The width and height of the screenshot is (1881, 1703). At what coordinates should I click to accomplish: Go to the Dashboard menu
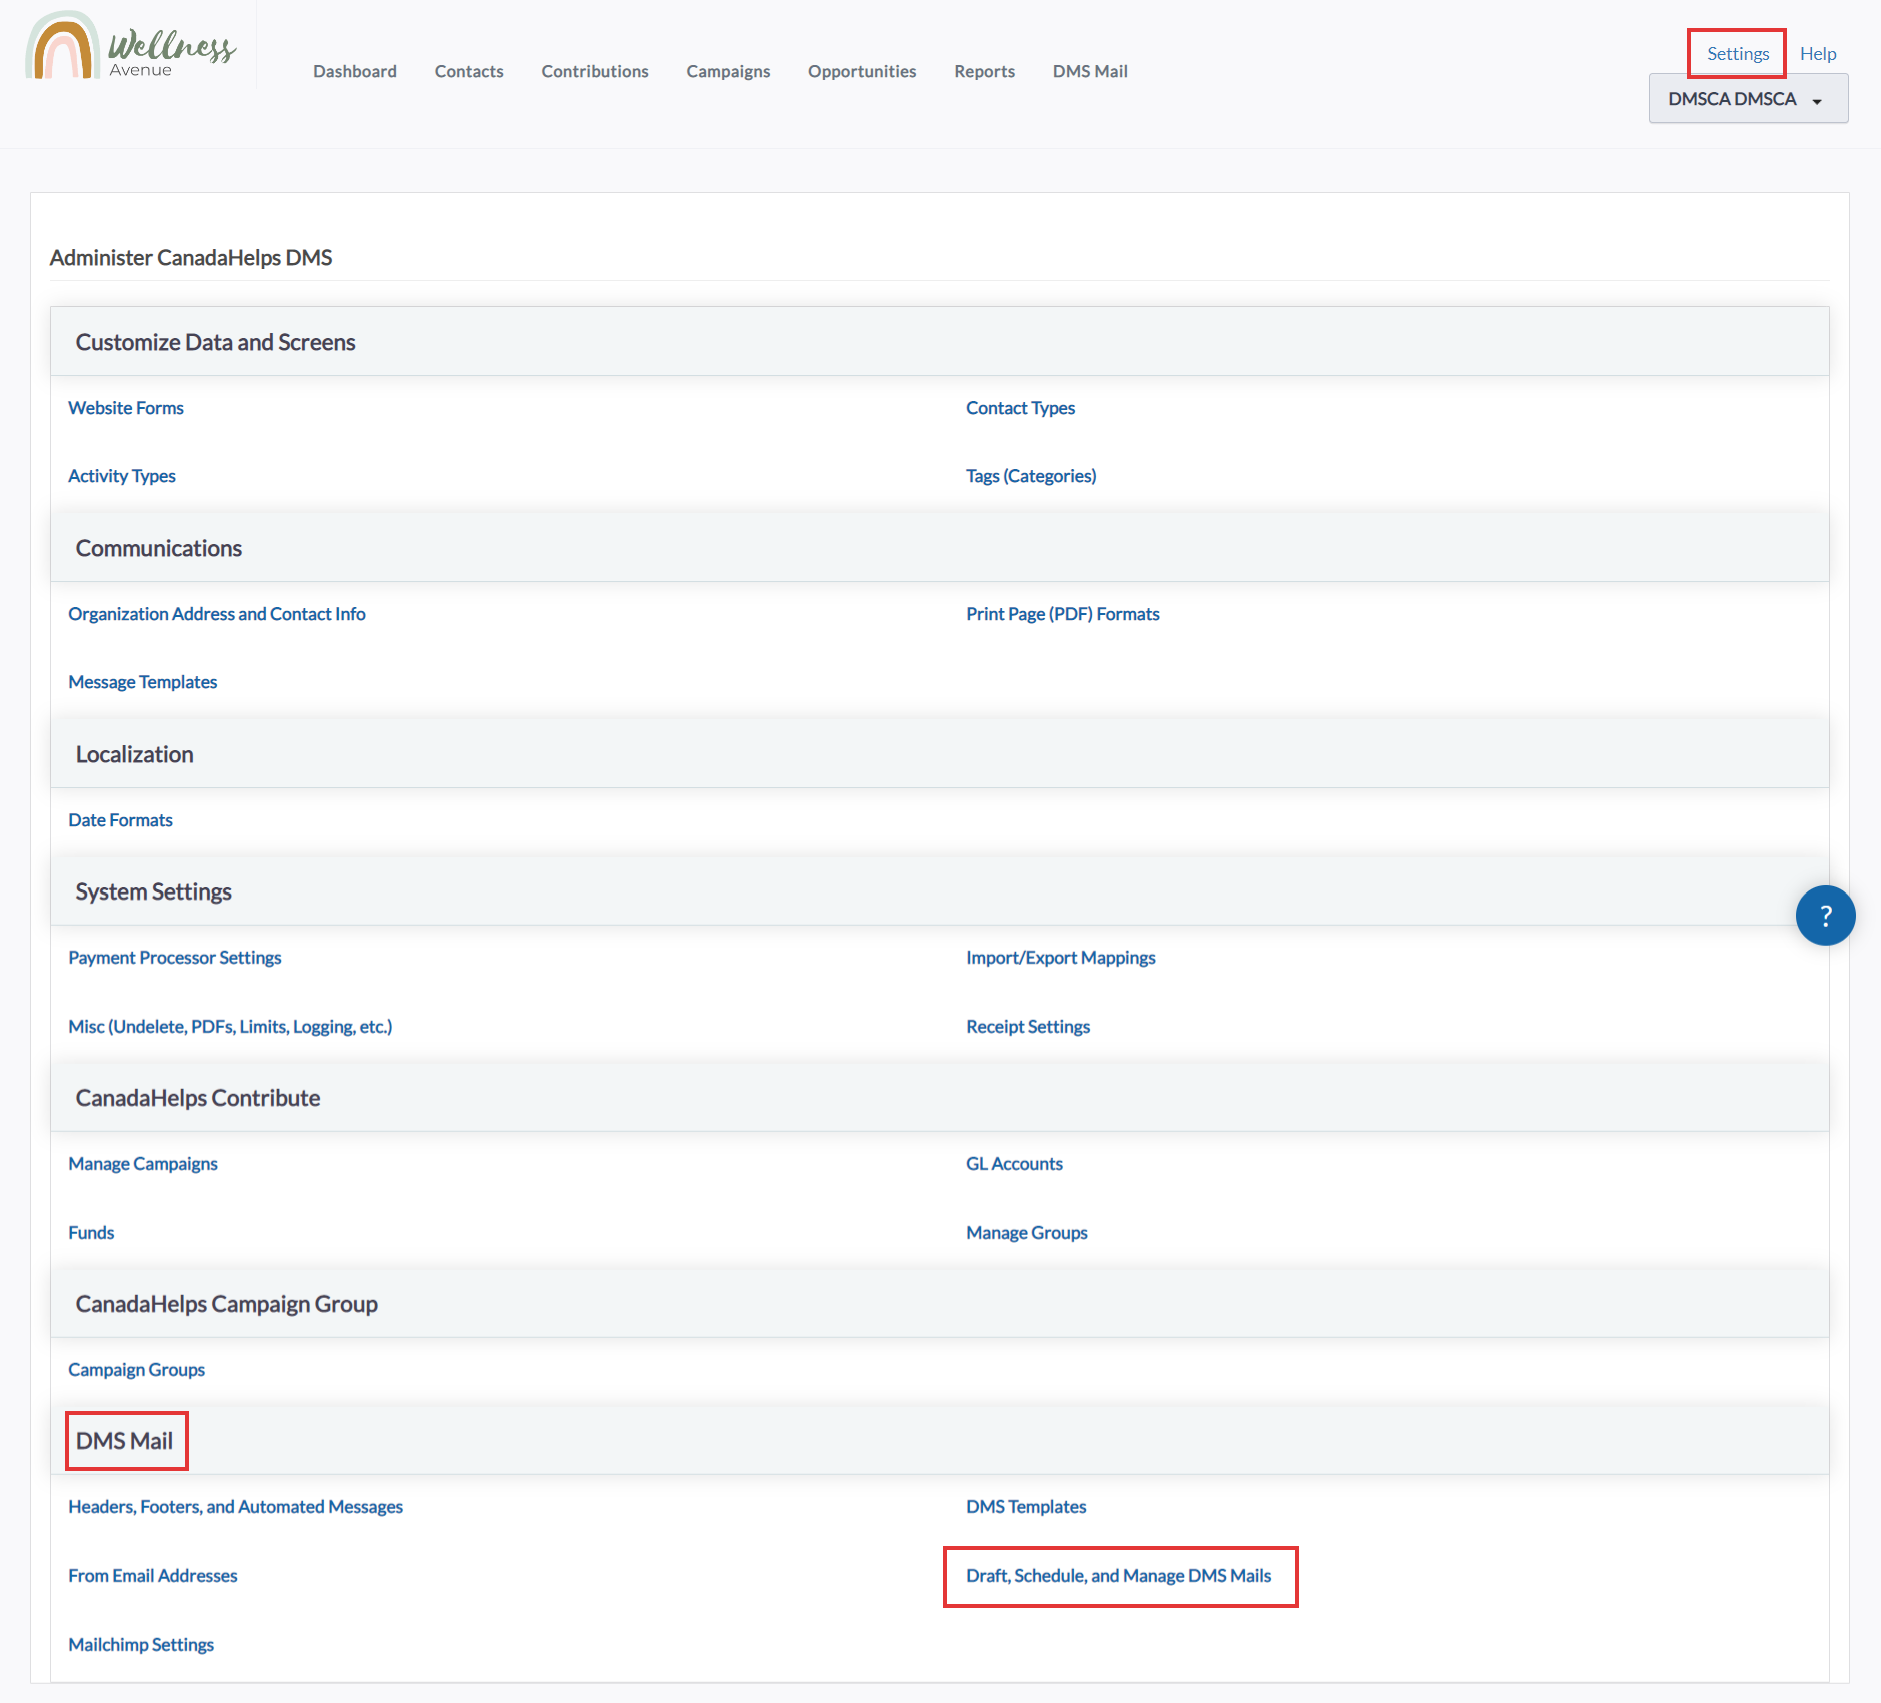(x=355, y=71)
